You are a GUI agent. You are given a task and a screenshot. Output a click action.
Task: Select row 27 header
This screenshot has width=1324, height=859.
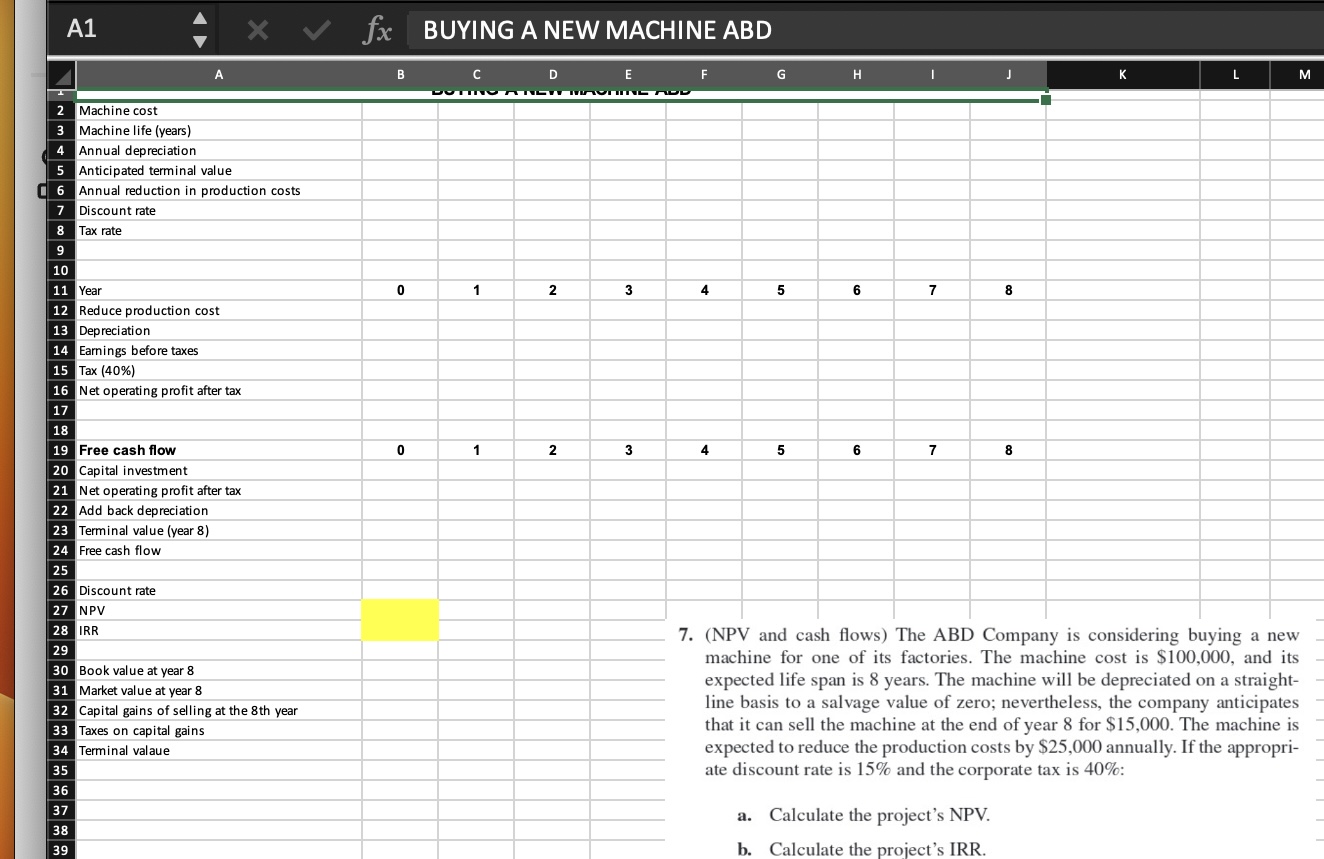click(x=60, y=610)
